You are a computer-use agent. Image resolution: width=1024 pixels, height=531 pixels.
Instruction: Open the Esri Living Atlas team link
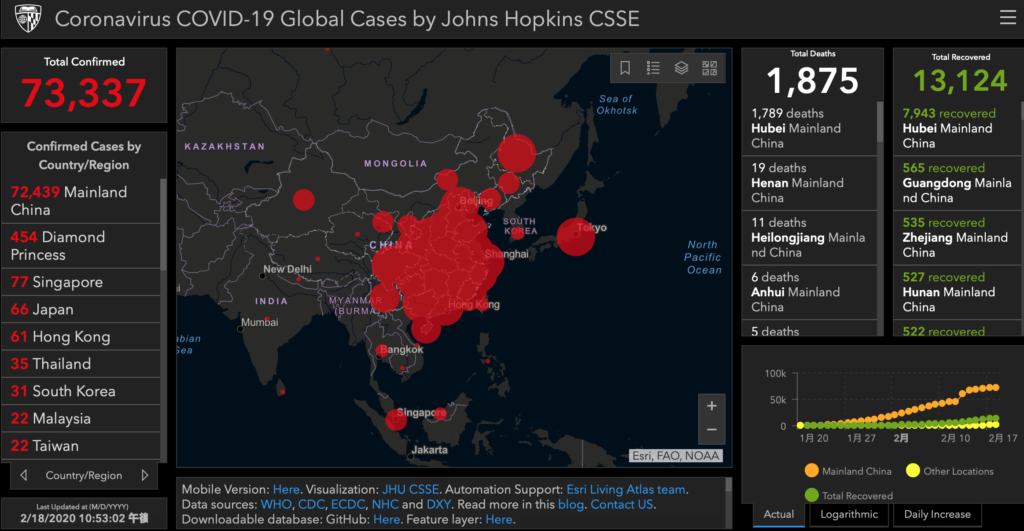[626, 489]
